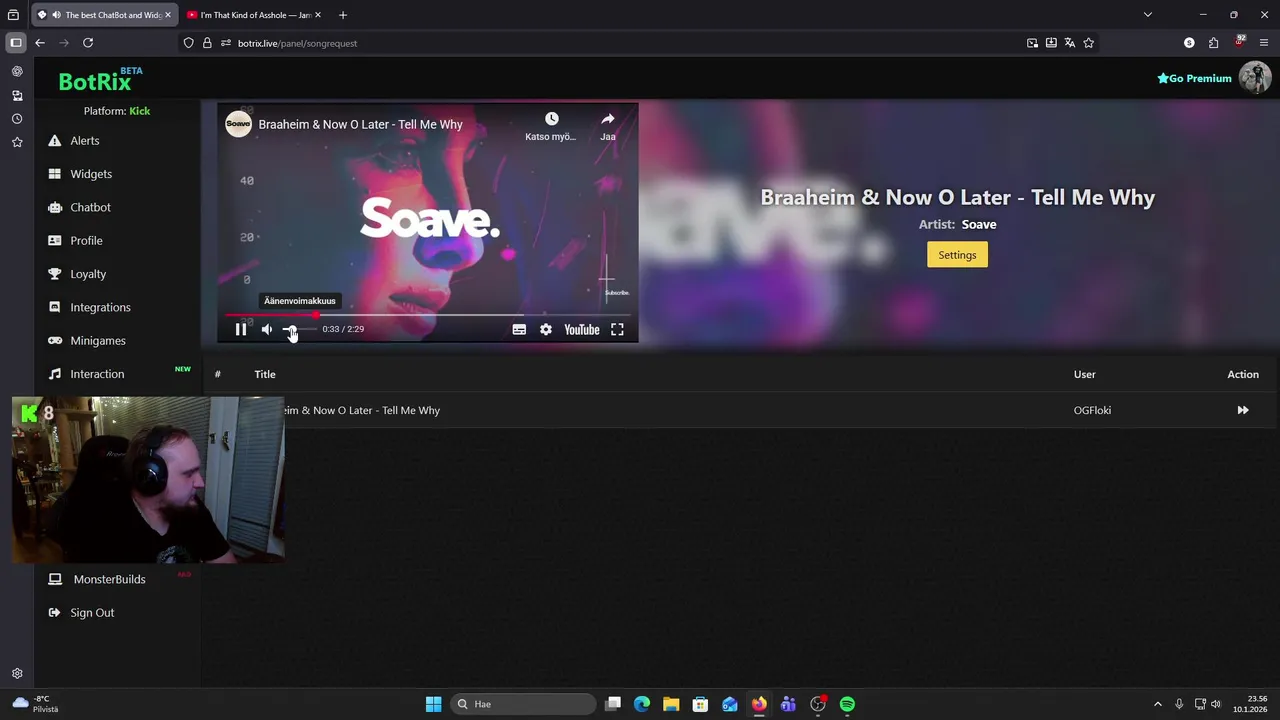
Task: Open Microsoft Edge from the taskbar
Action: (x=642, y=704)
